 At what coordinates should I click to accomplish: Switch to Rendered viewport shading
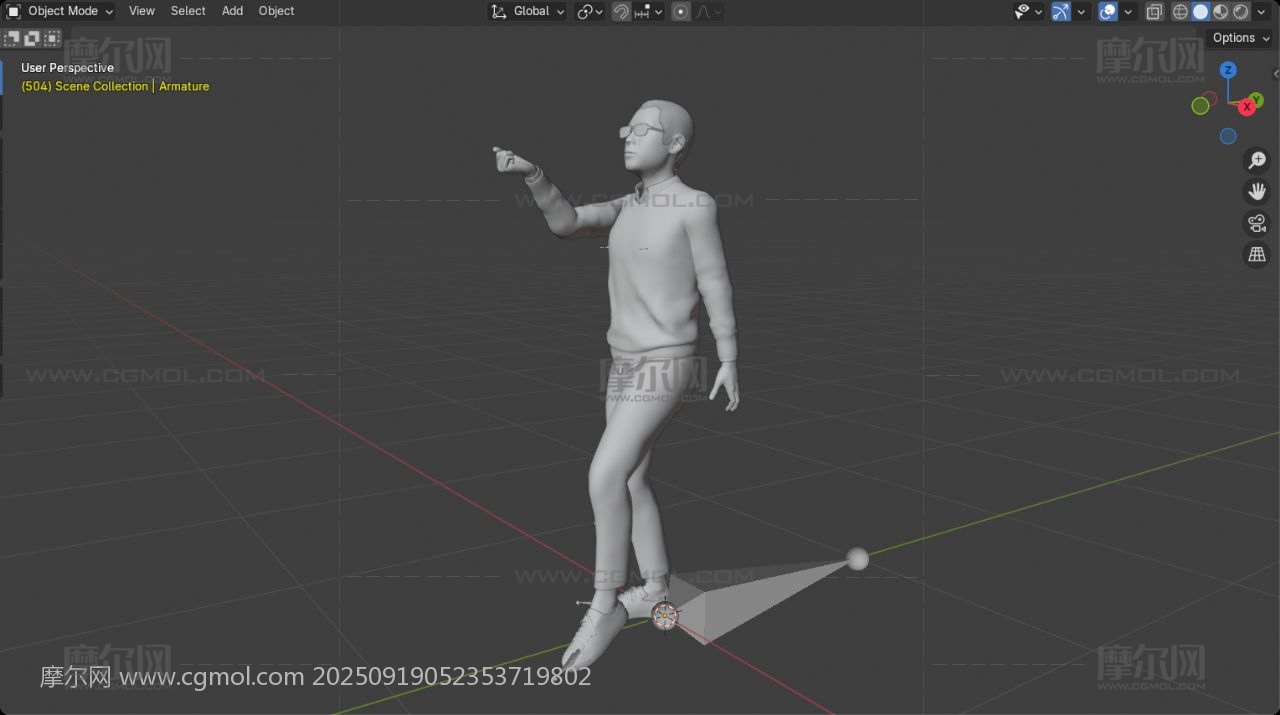coord(1241,11)
